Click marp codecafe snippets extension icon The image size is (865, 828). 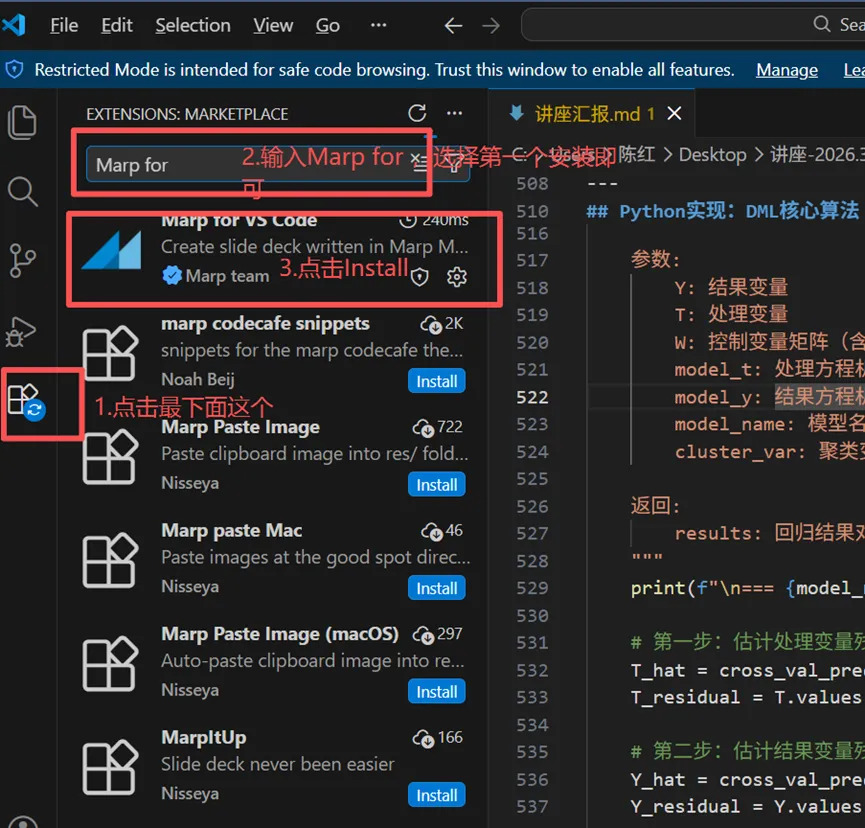click(x=109, y=354)
